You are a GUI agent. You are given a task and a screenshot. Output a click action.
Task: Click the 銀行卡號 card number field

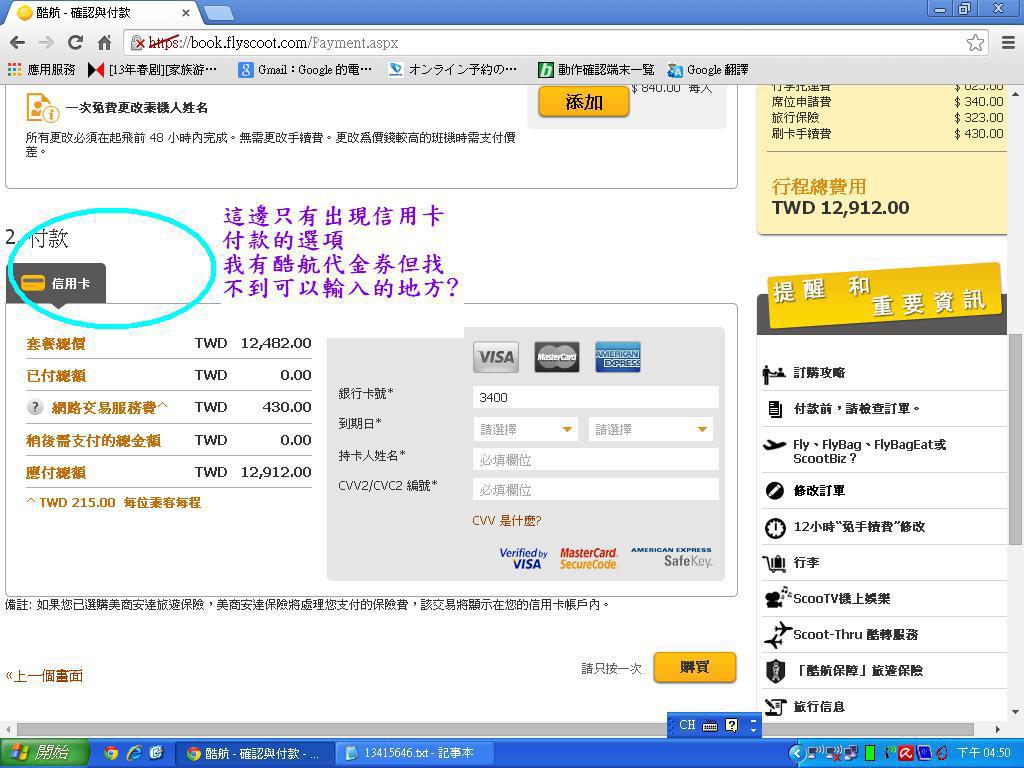[596, 397]
